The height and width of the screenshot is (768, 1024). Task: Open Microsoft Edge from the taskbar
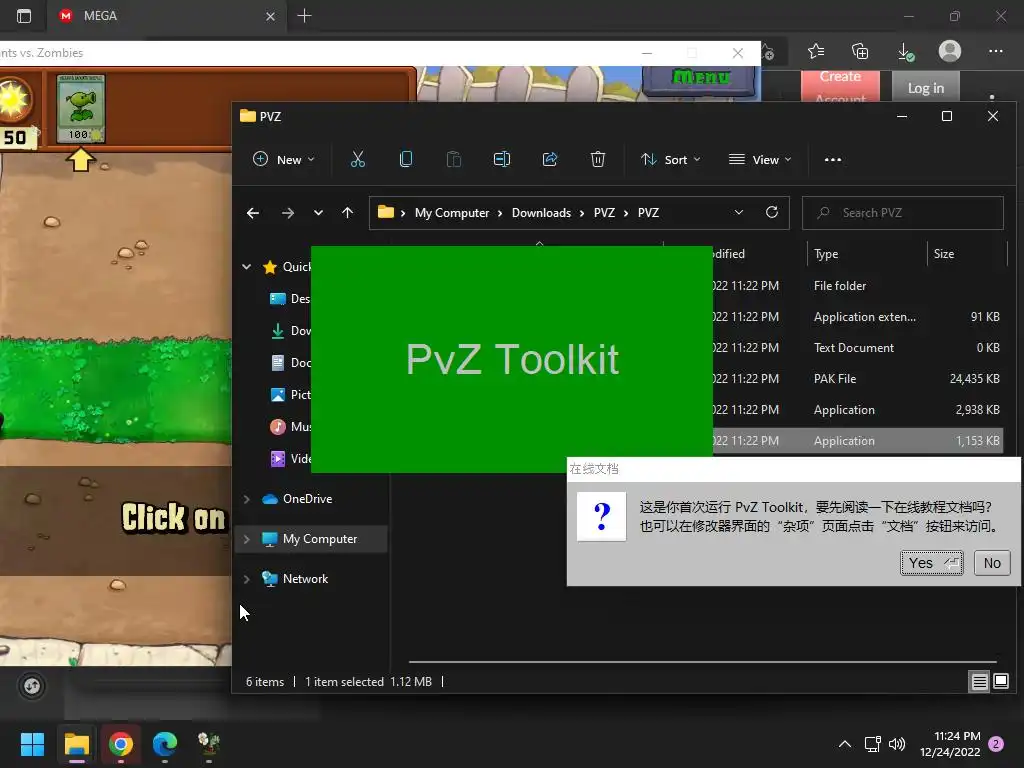click(x=165, y=744)
